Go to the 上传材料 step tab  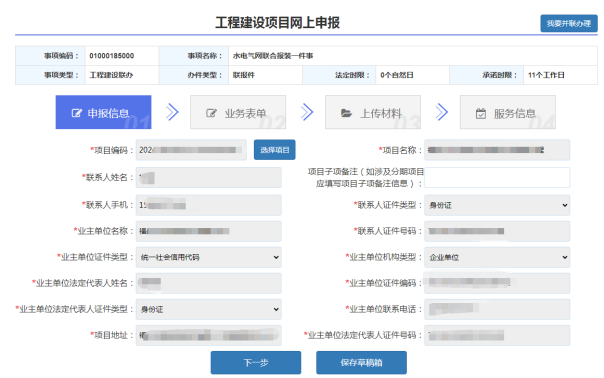click(x=373, y=112)
